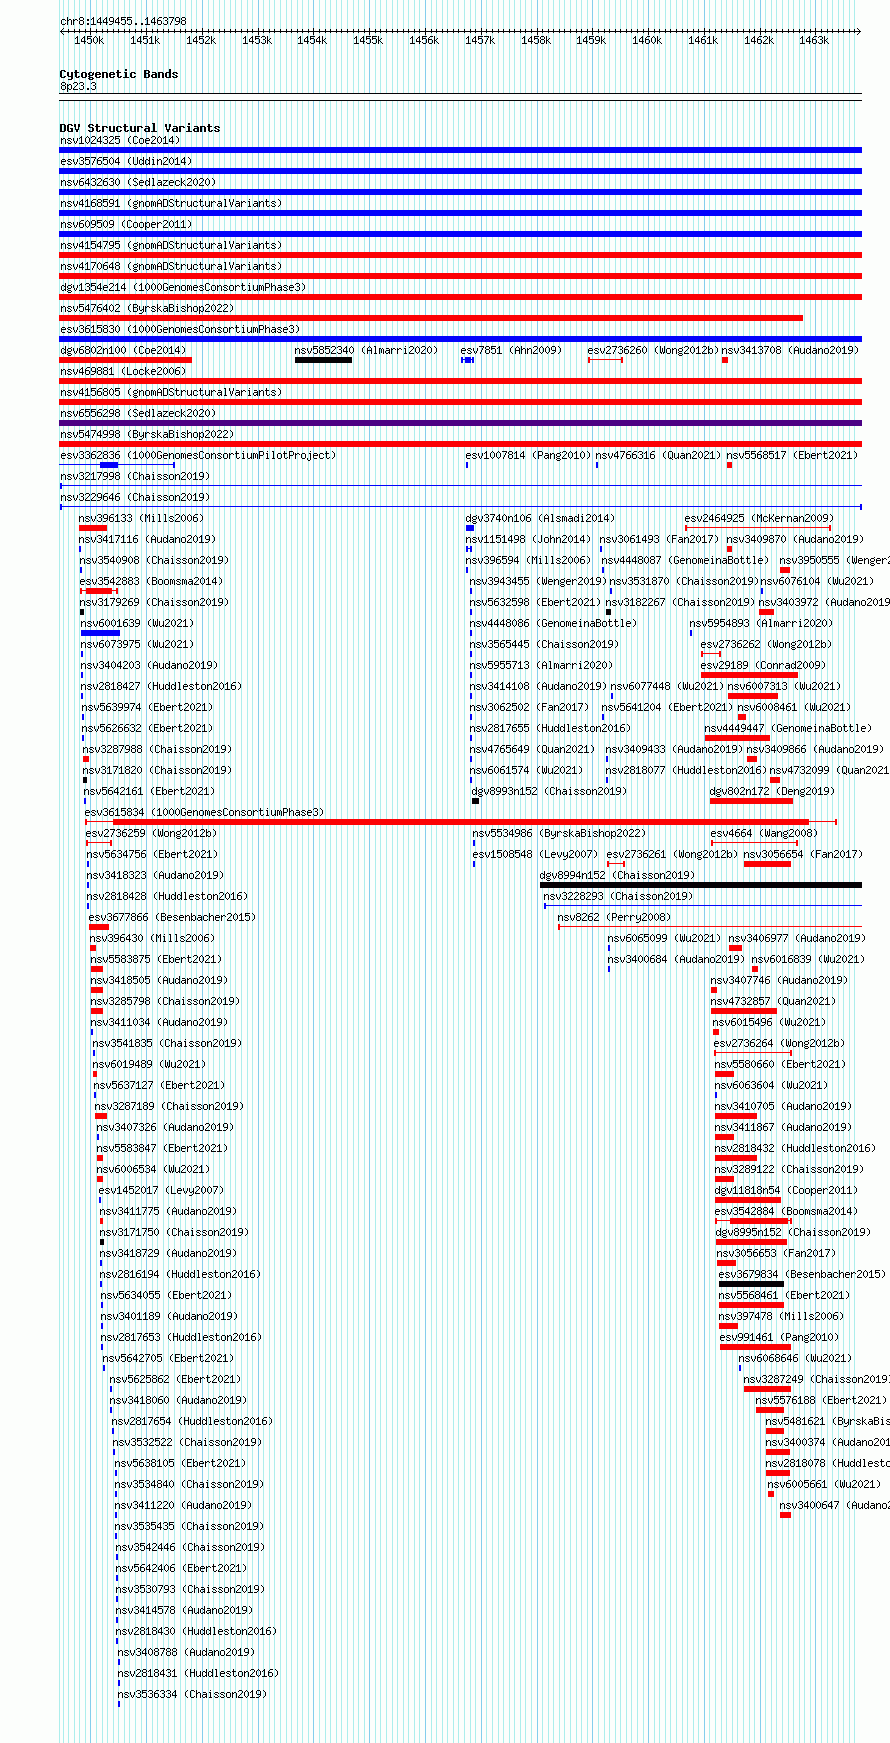Select the 1463k ruler position
Screen dimensions: 890x1743
814,40
